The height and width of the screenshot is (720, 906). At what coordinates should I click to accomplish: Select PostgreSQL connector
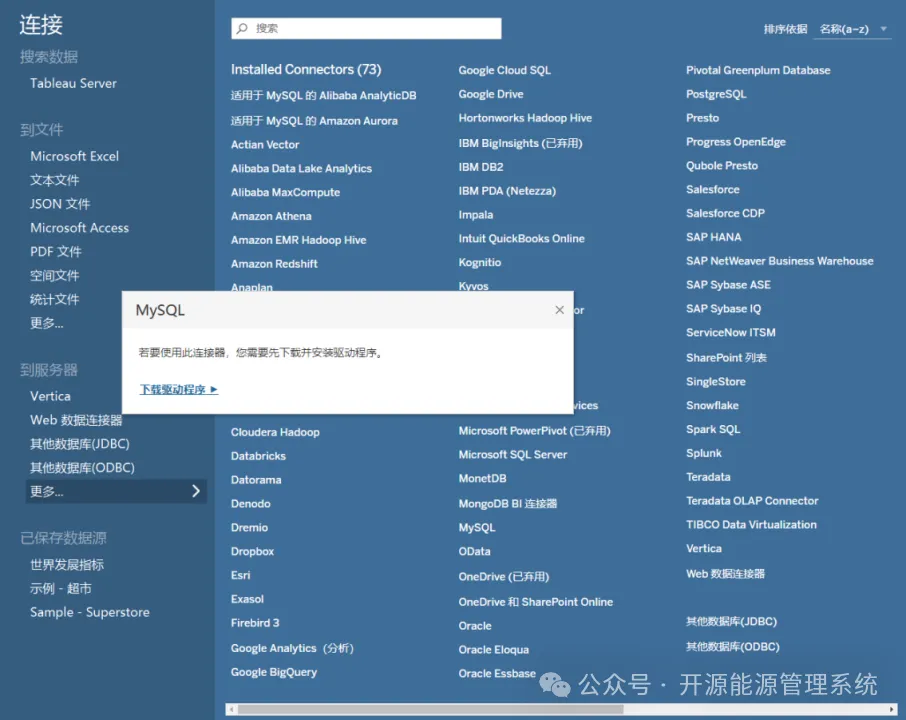click(x=716, y=94)
